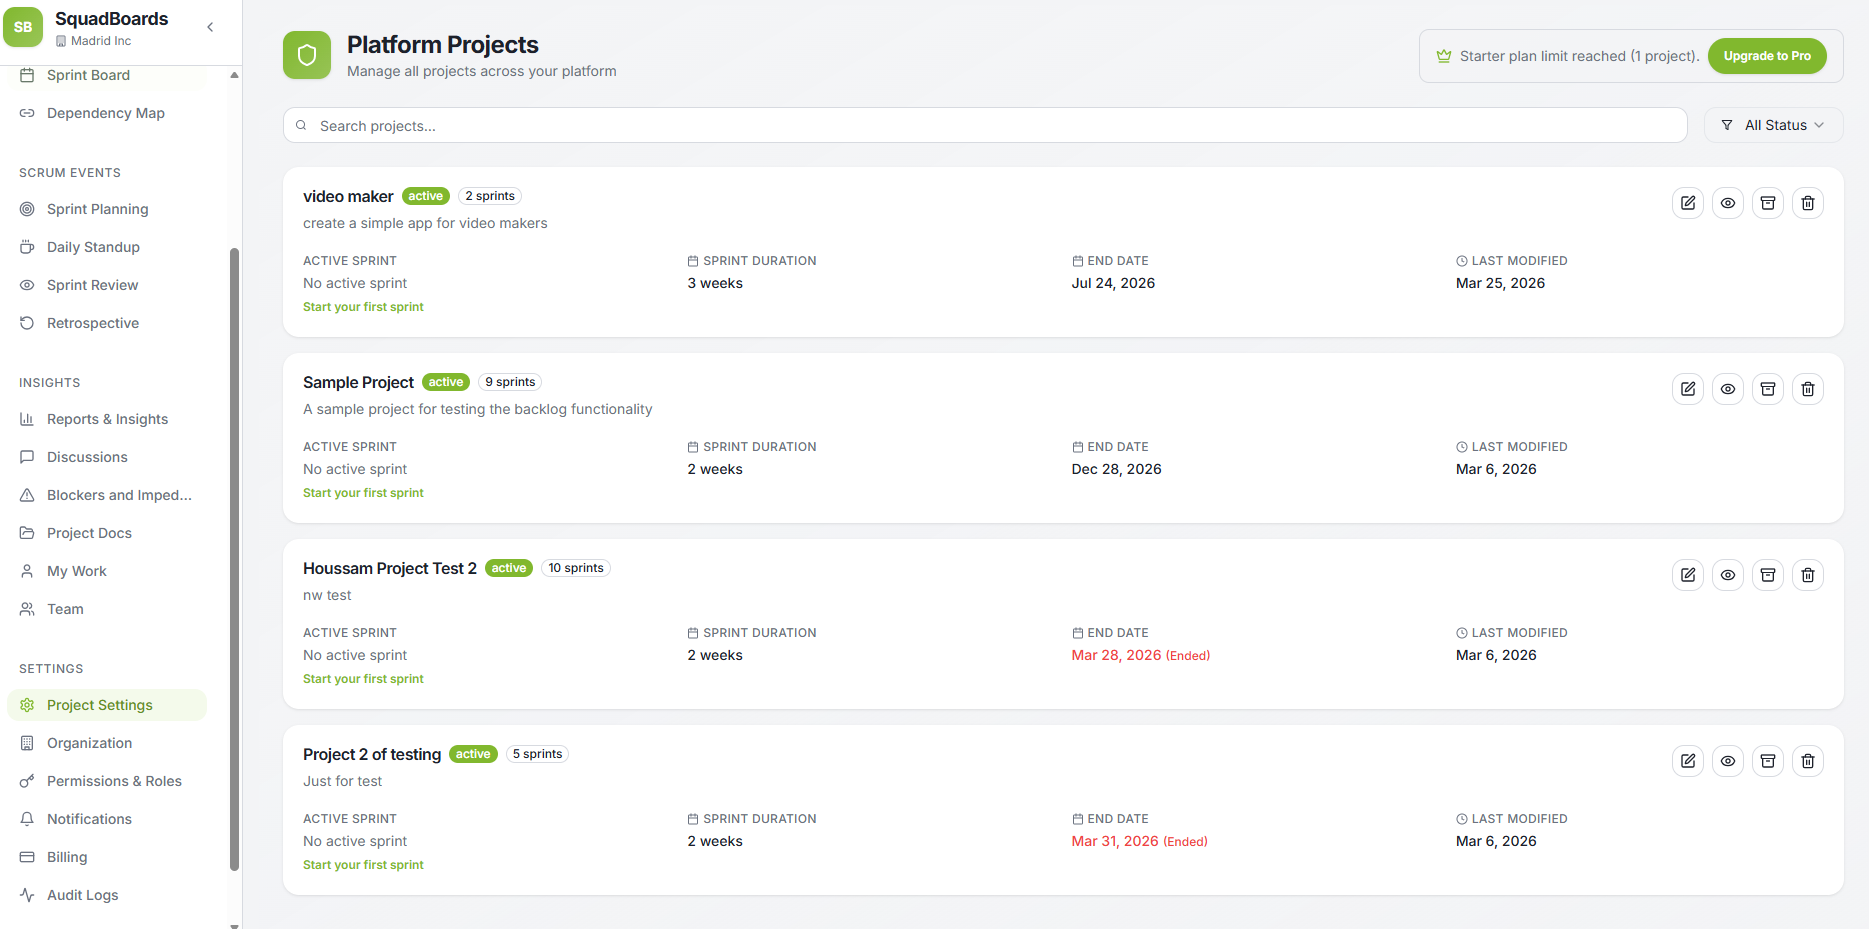The image size is (1869, 929).
Task: Click Start your first sprint for video maker
Action: (363, 307)
